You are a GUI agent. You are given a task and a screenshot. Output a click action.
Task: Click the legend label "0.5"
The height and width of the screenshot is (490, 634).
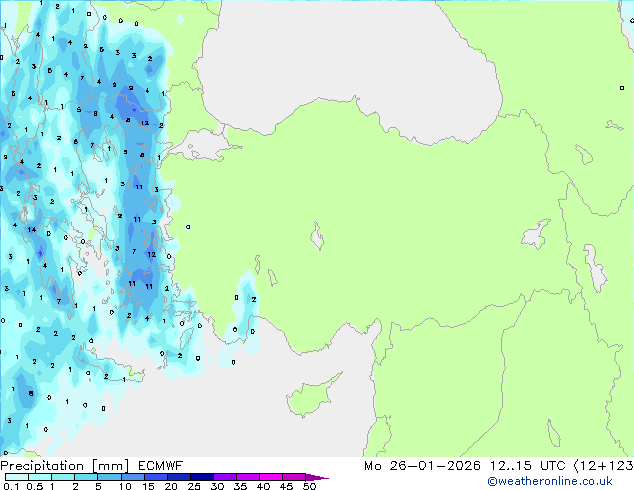pos(35,486)
